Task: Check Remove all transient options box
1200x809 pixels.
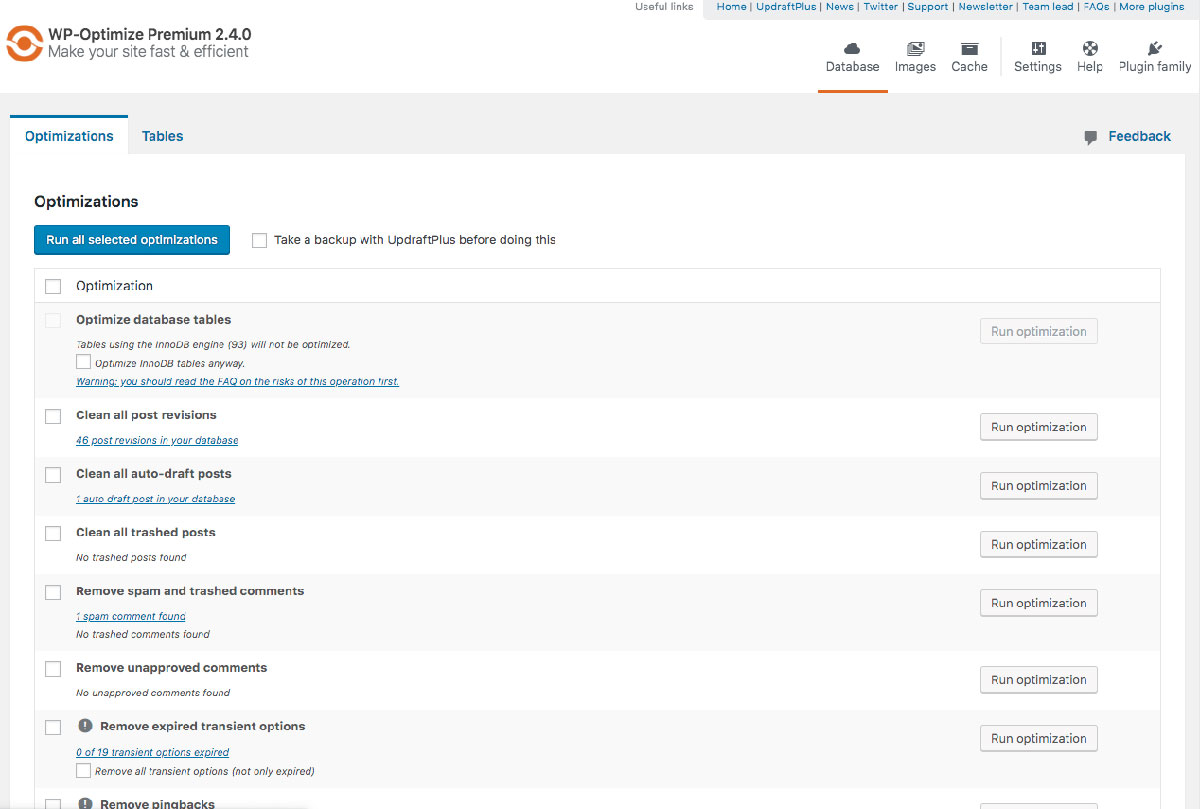Action: pos(84,771)
